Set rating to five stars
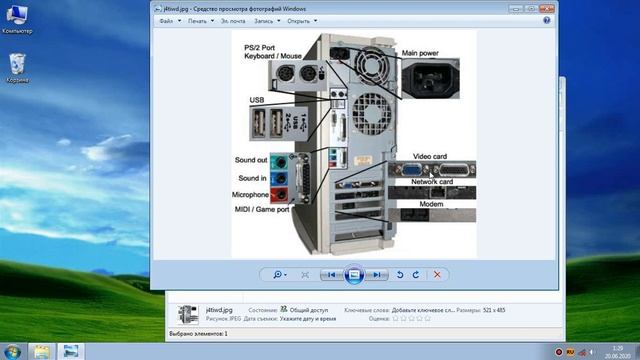This screenshot has width=640, height=360. (x=427, y=318)
